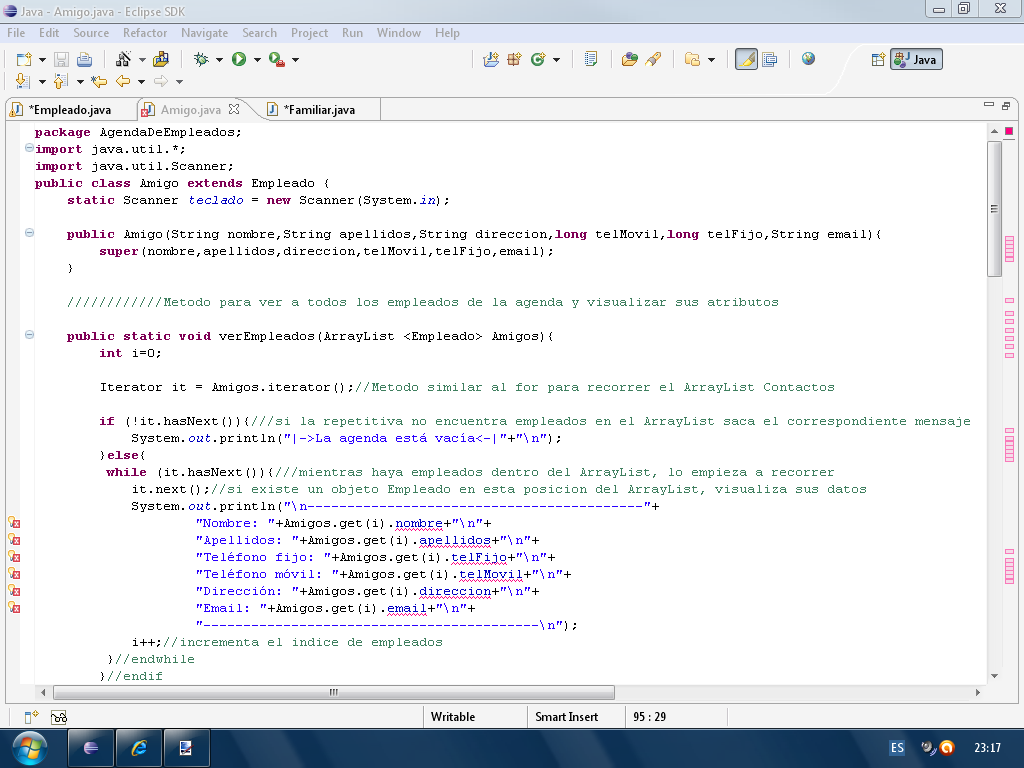Viewport: 1024px width, 768px height.
Task: Open Next Annotation dropdown arrow
Action: pos(42,82)
